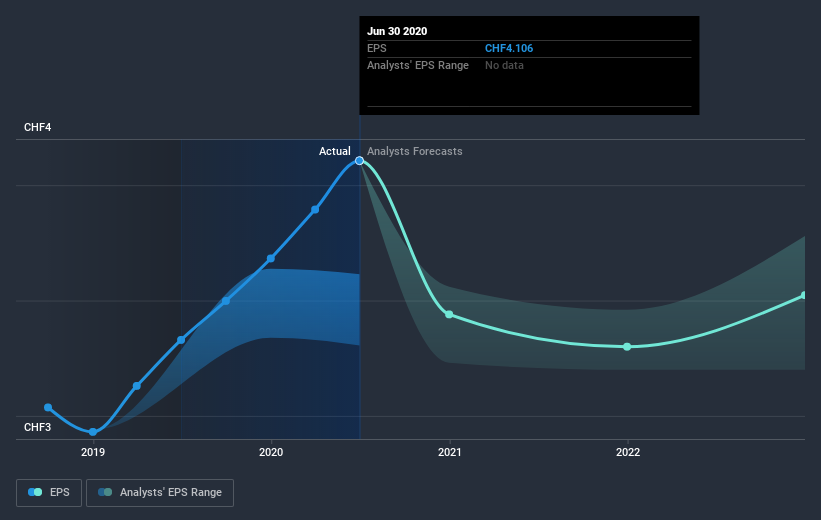The height and width of the screenshot is (520, 821).
Task: Click the 2022 x-axis label
Action: [x=627, y=452]
